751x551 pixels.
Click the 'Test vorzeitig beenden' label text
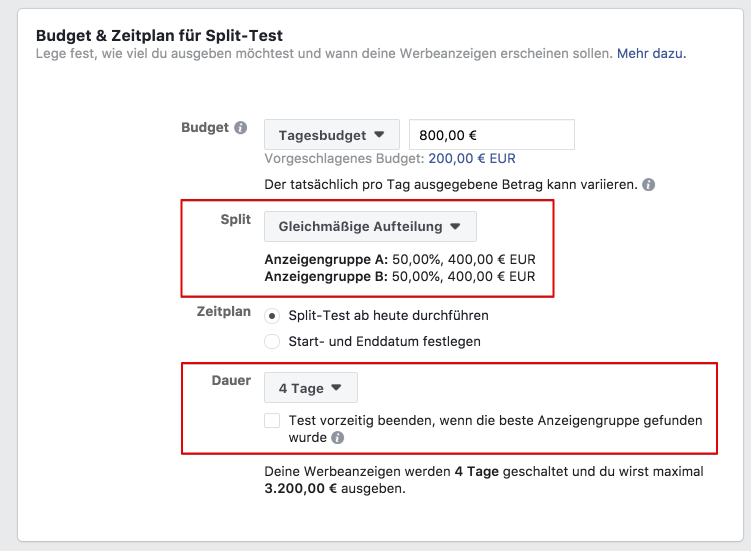pyautogui.click(x=495, y=421)
